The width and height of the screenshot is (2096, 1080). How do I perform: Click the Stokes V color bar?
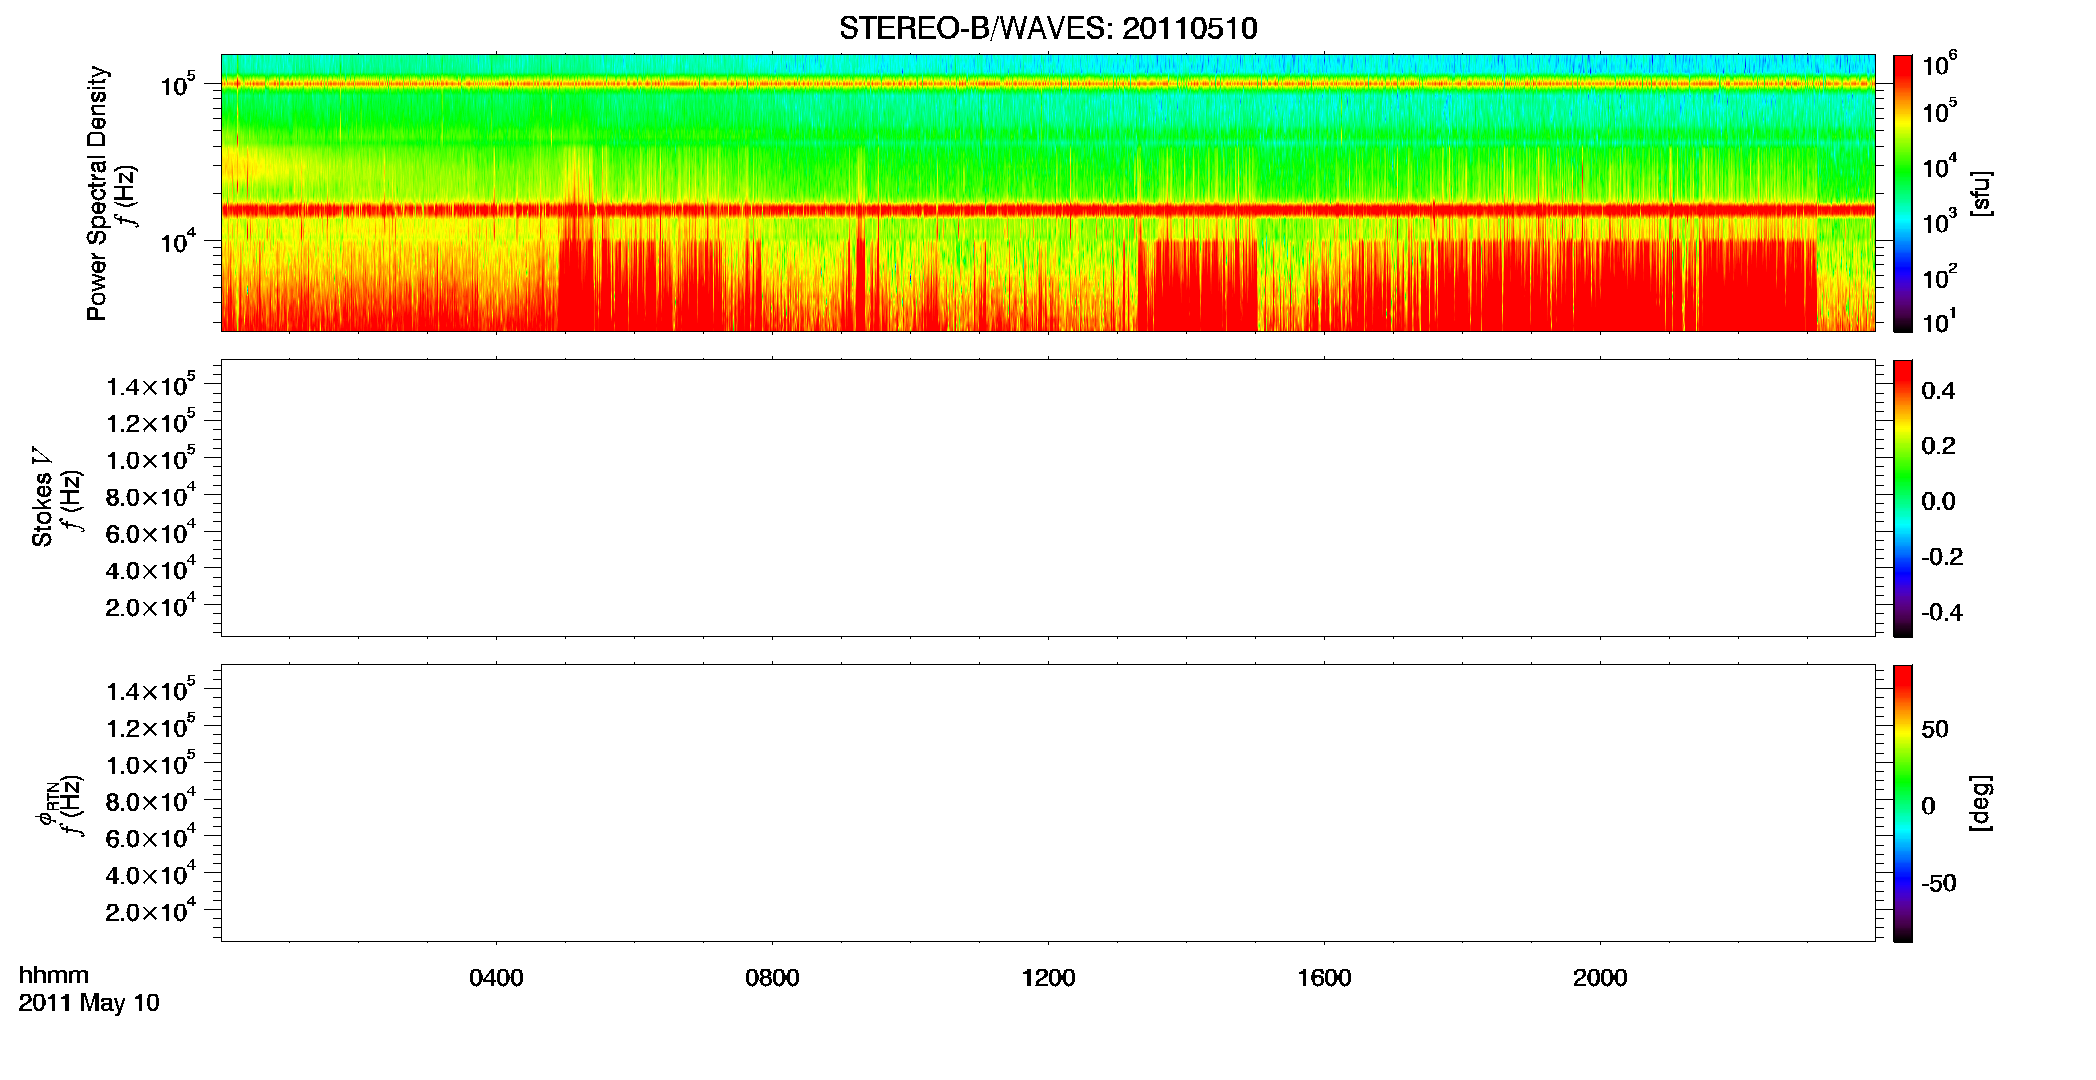[x=1903, y=498]
